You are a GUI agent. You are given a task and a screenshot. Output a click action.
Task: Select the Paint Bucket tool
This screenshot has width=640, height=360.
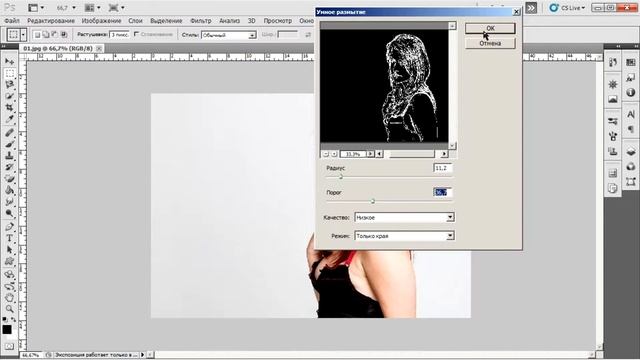click(9, 190)
